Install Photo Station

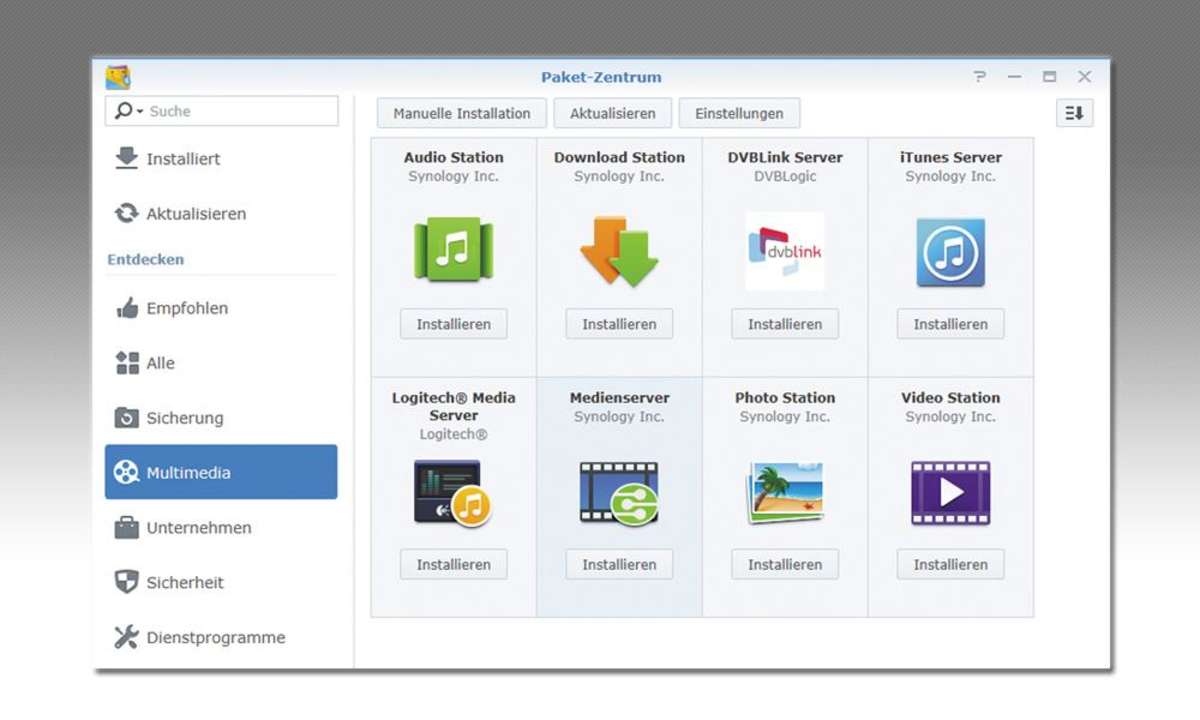[x=785, y=564]
